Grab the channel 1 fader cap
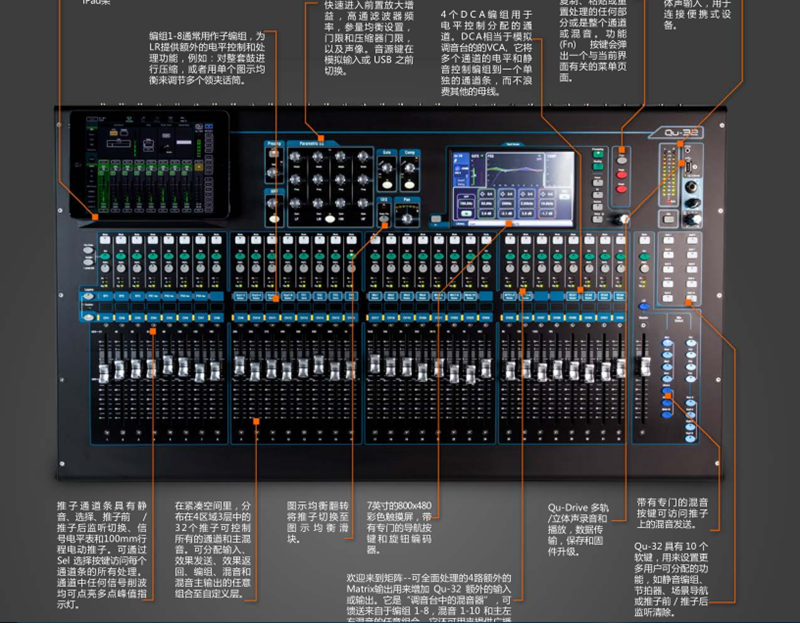The image size is (800, 623). 104,373
